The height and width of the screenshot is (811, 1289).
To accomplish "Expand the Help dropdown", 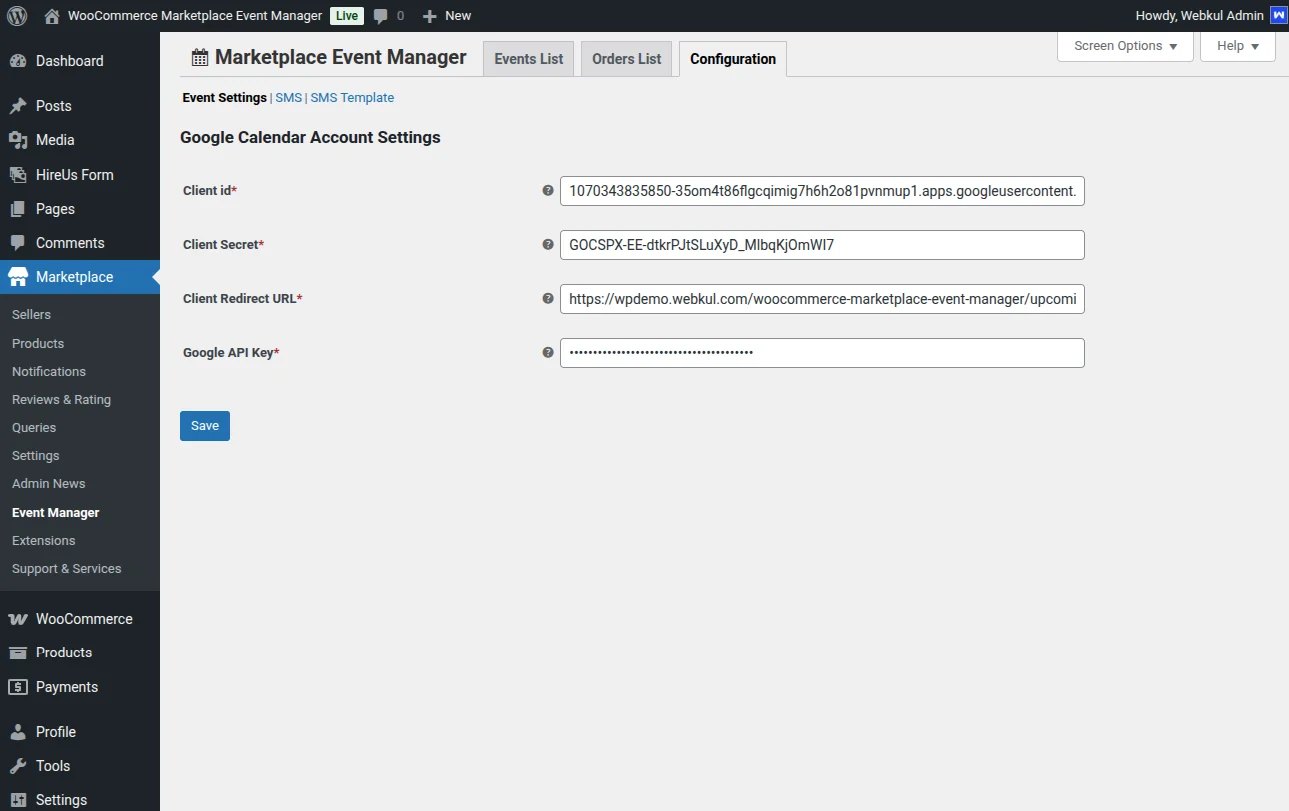I will 1237,45.
